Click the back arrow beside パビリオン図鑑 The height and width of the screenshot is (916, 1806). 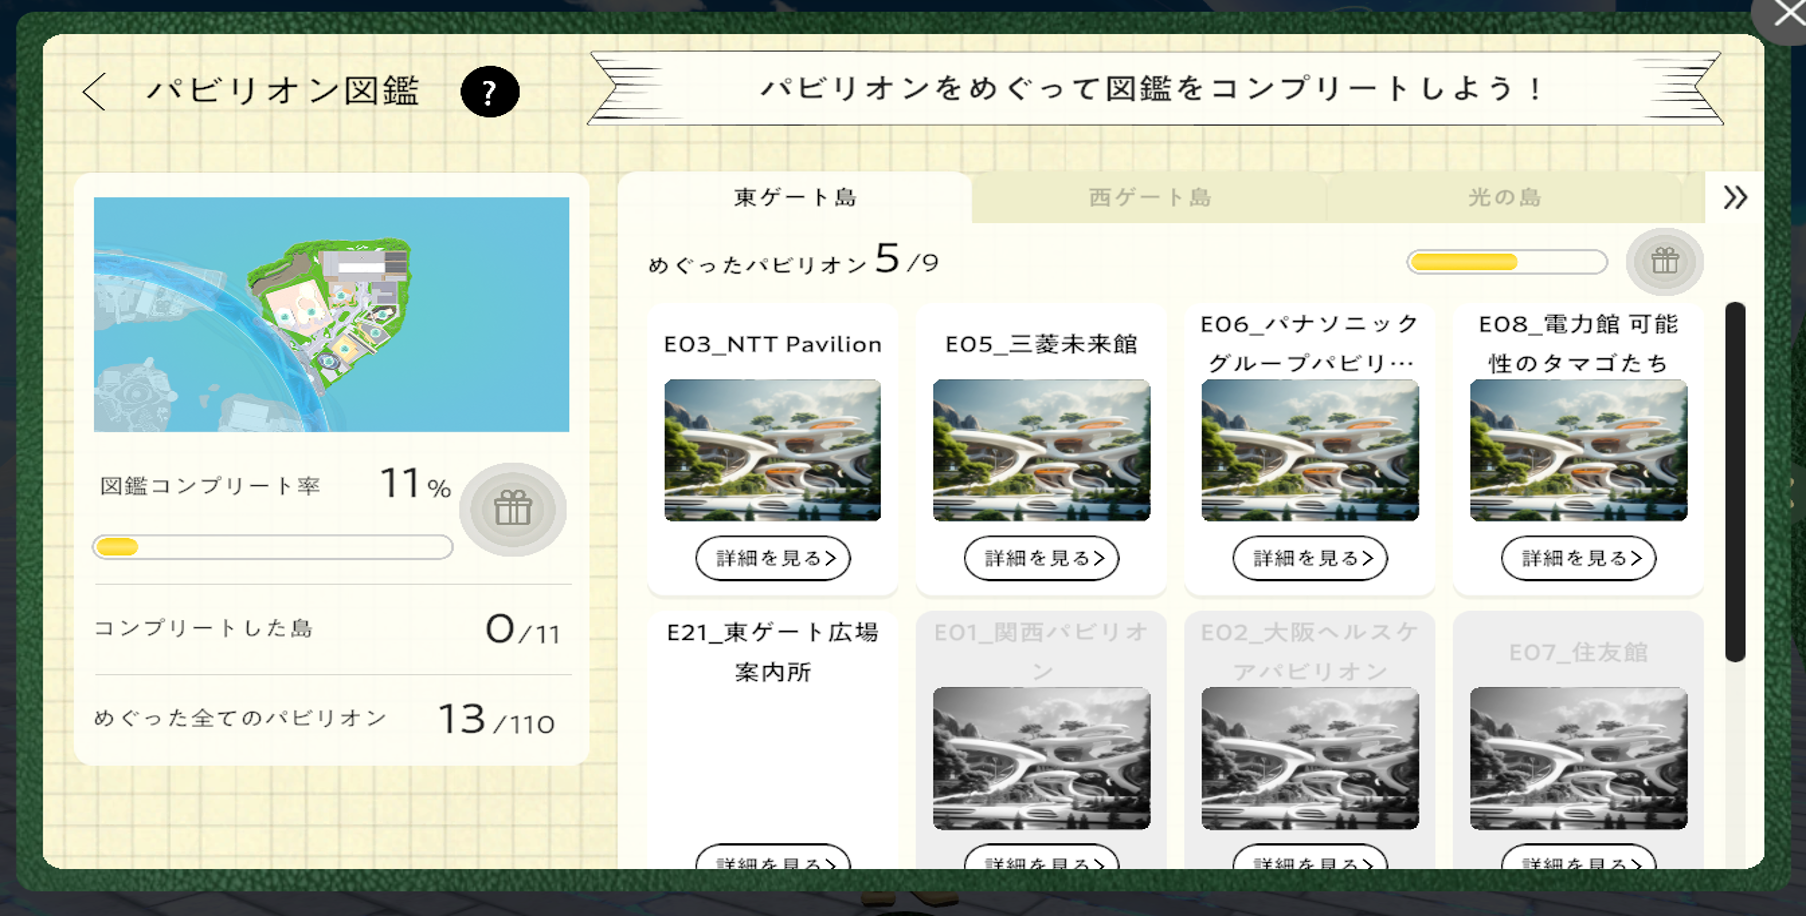coord(95,92)
